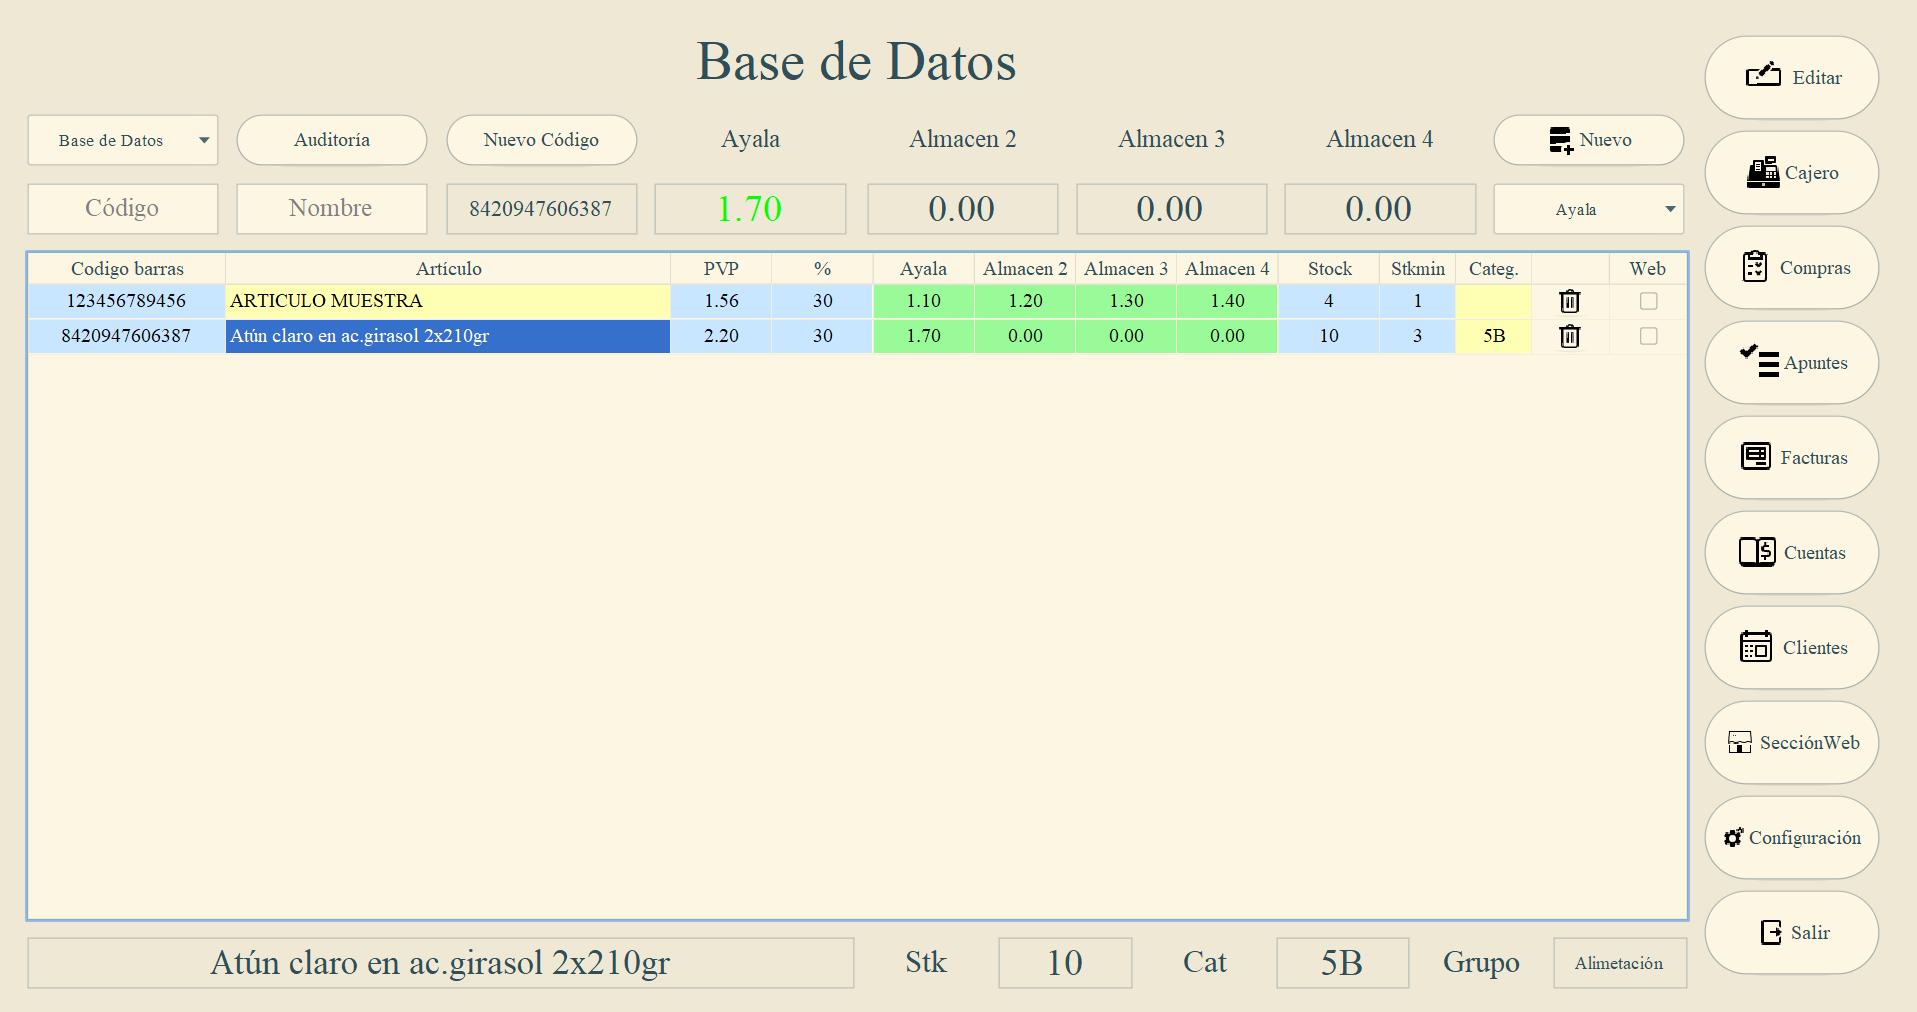Open Apuntes checklist icon

pos(1759,361)
